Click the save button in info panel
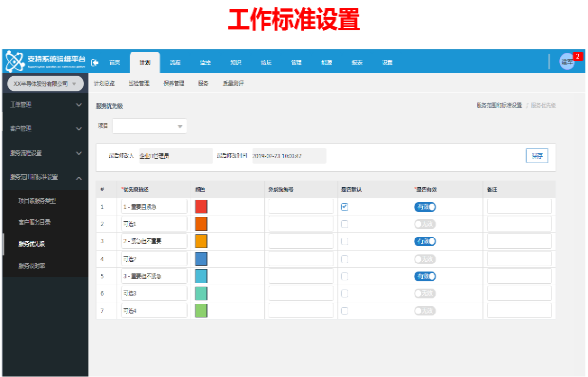588x377 pixels. [537, 156]
